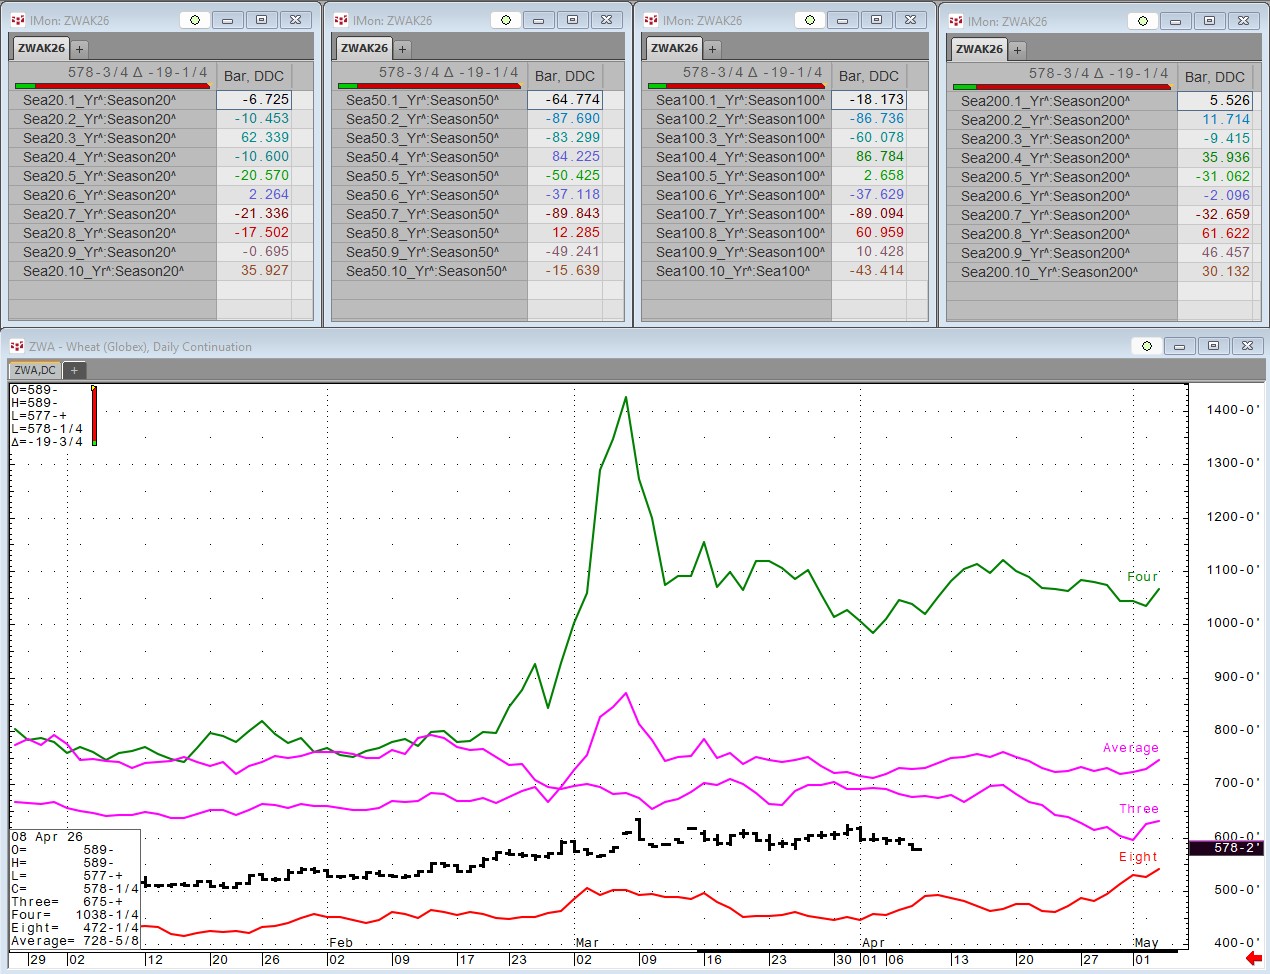Add a new tab in the Season100 IMon window
1270x974 pixels.
pyautogui.click(x=712, y=48)
